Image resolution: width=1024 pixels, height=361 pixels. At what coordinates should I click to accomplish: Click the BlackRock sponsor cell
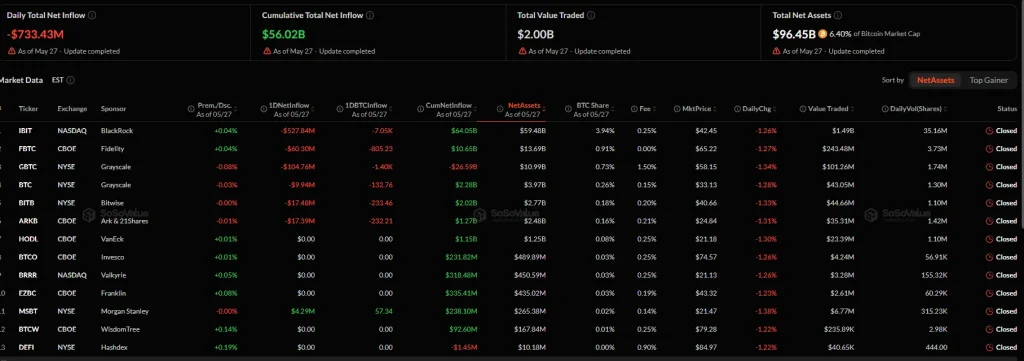coord(117,131)
